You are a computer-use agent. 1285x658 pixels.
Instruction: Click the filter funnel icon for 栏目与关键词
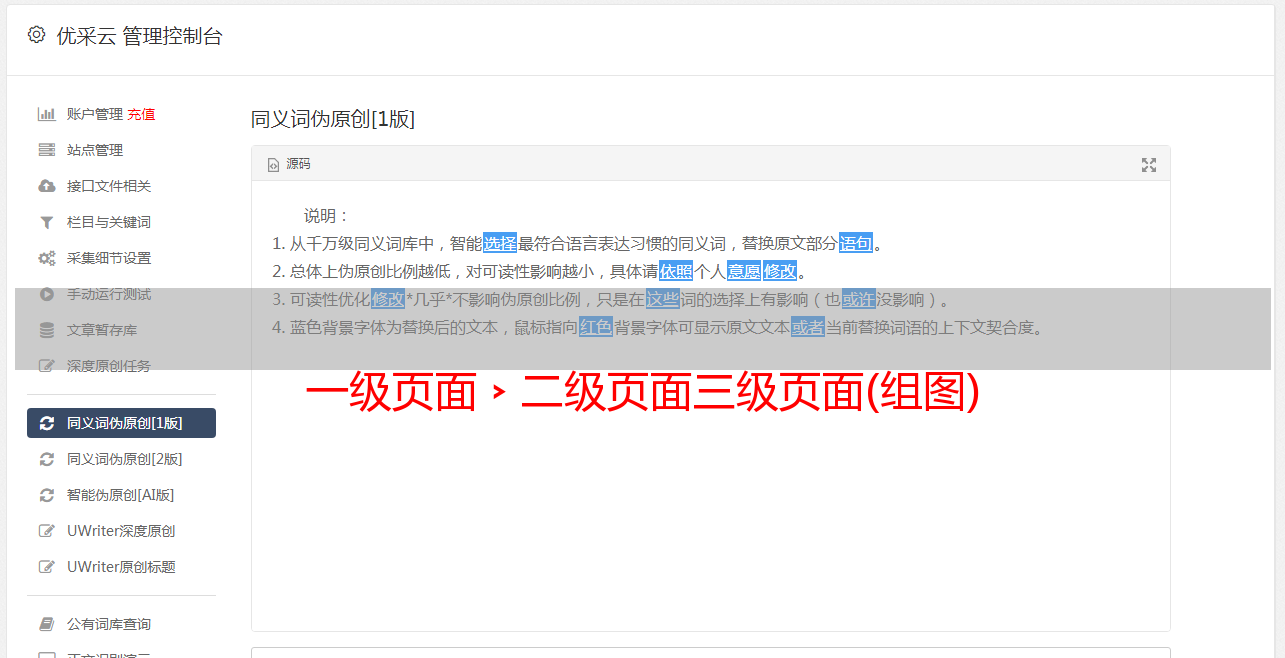point(46,222)
